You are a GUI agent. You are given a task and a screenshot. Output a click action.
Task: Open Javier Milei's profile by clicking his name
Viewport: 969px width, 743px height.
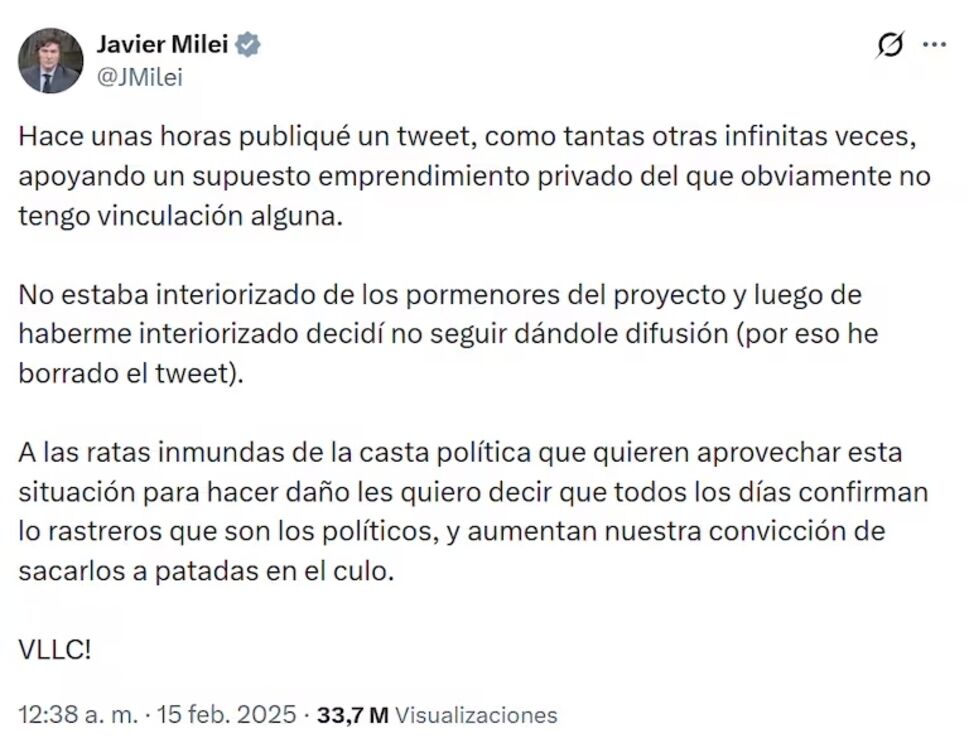pyautogui.click(x=165, y=44)
